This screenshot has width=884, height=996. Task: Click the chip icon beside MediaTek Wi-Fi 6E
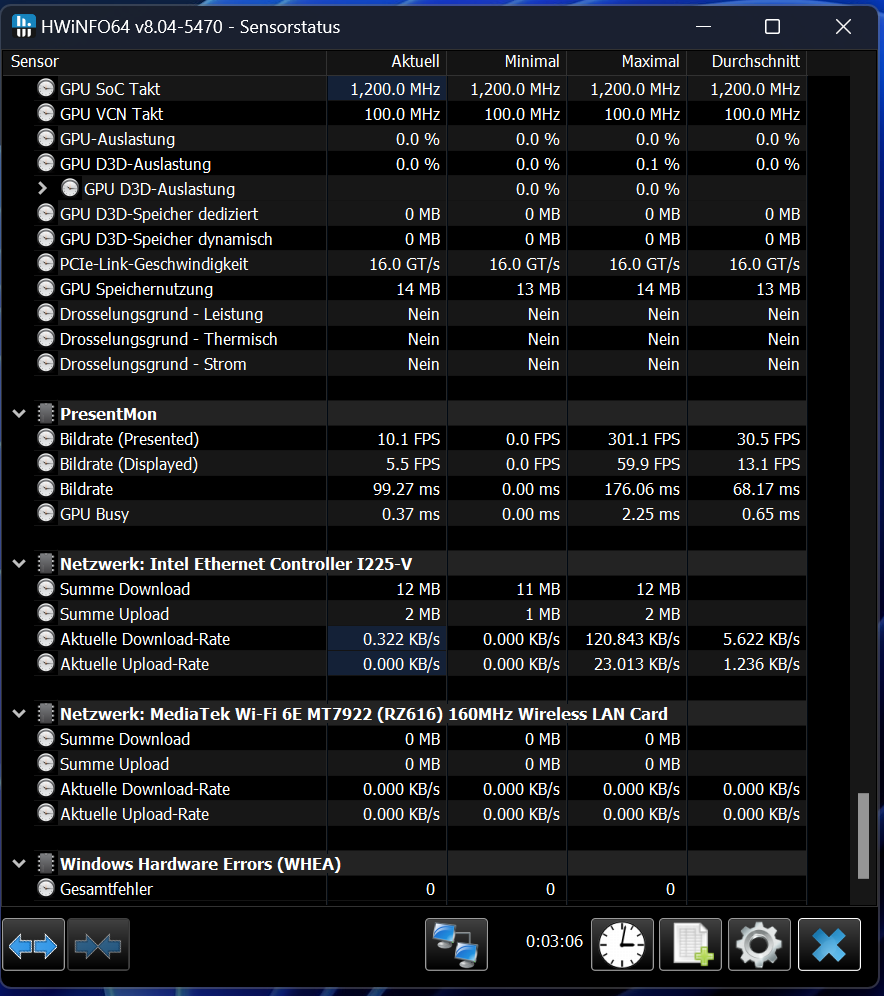point(46,713)
